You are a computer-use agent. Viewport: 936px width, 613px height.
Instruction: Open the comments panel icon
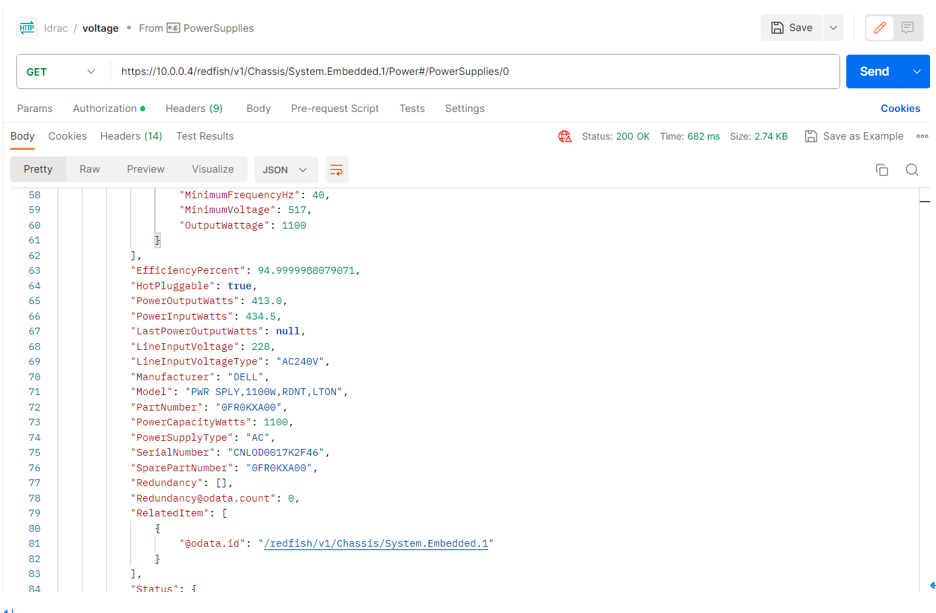pyautogui.click(x=908, y=28)
